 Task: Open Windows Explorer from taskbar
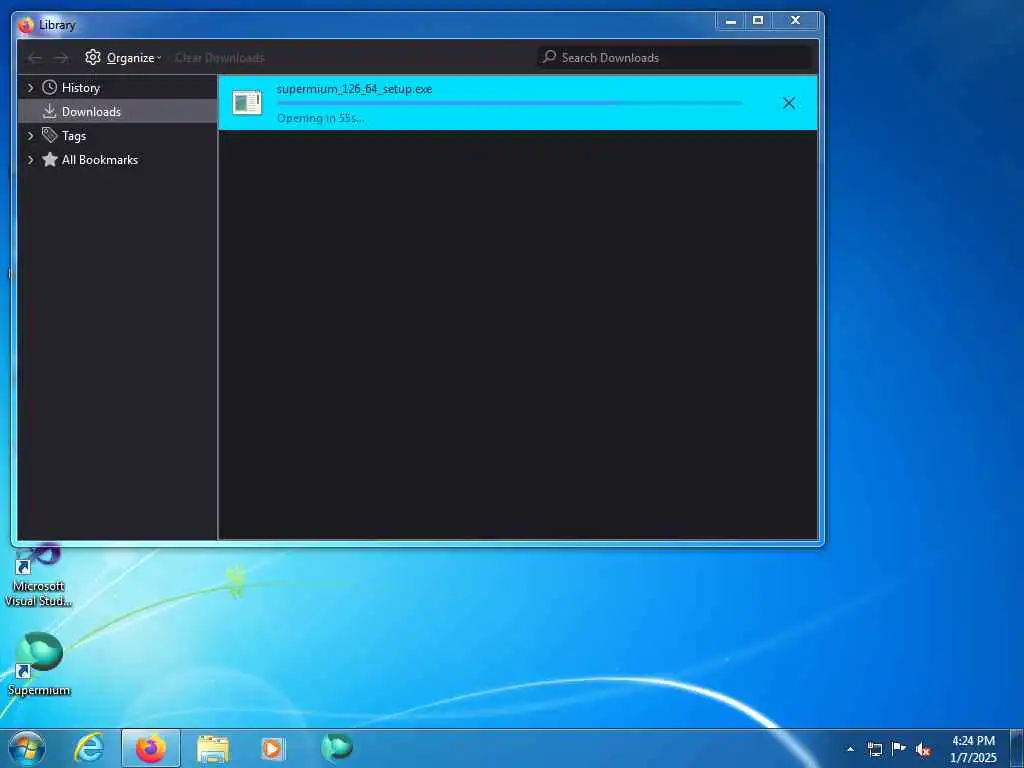point(213,749)
